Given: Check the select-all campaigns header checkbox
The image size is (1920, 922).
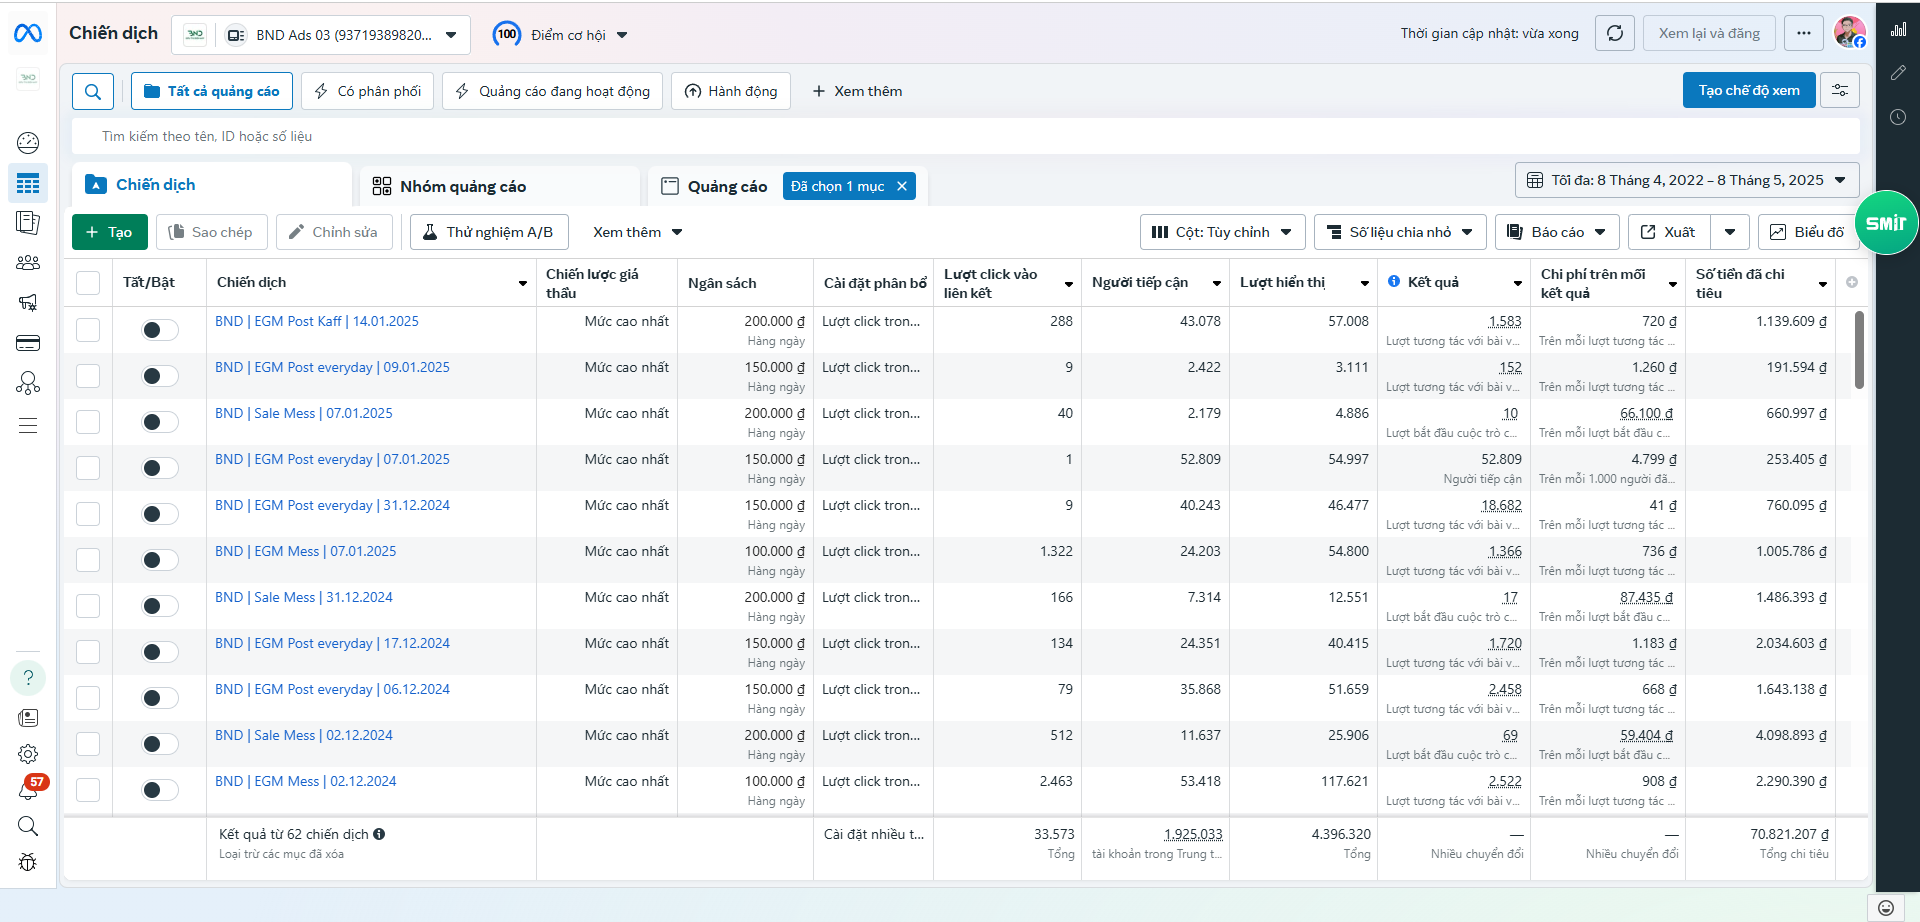Looking at the screenshot, I should tap(88, 283).
